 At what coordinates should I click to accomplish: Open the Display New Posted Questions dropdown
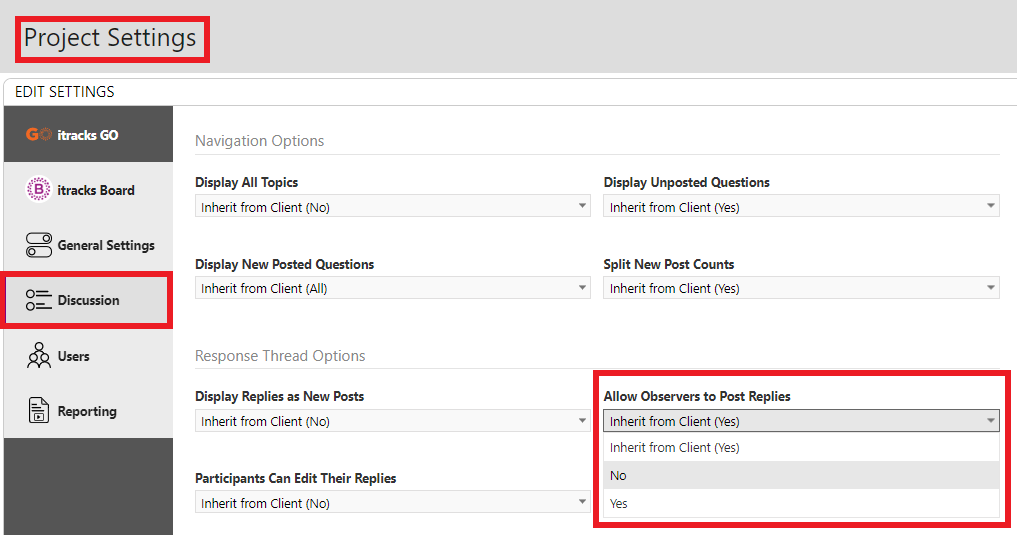[392, 288]
